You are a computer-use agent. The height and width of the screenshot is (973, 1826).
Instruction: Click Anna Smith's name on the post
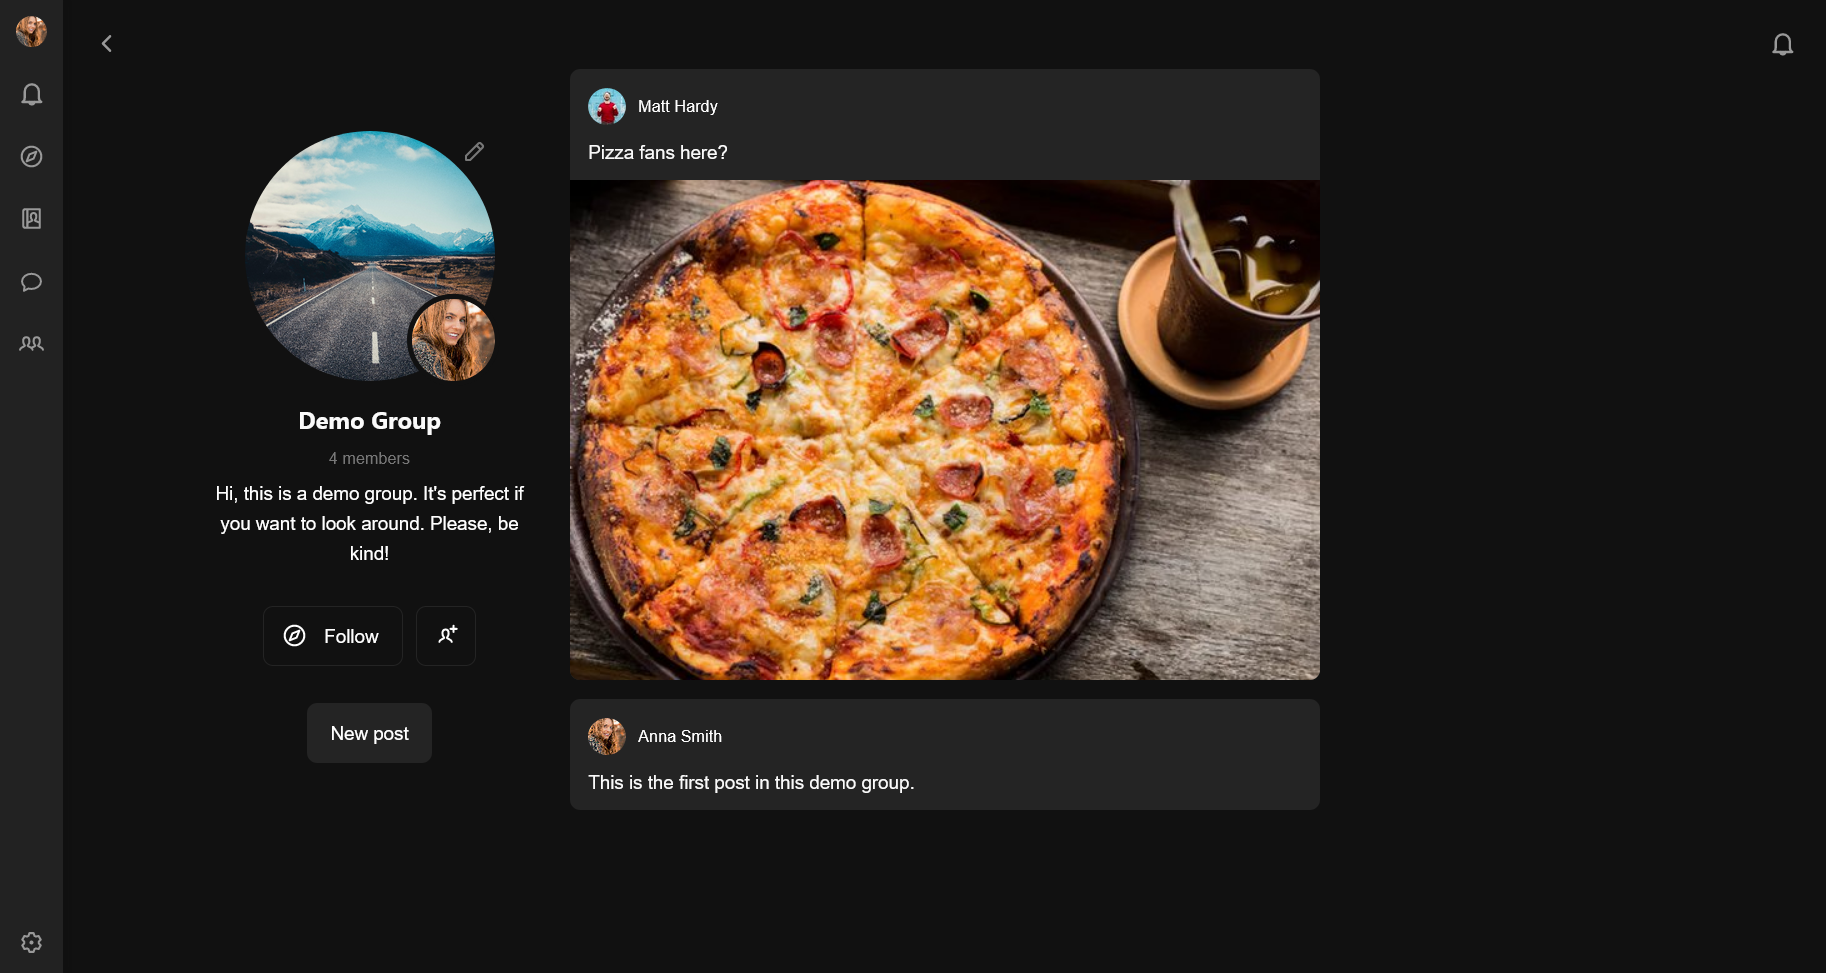coord(680,736)
